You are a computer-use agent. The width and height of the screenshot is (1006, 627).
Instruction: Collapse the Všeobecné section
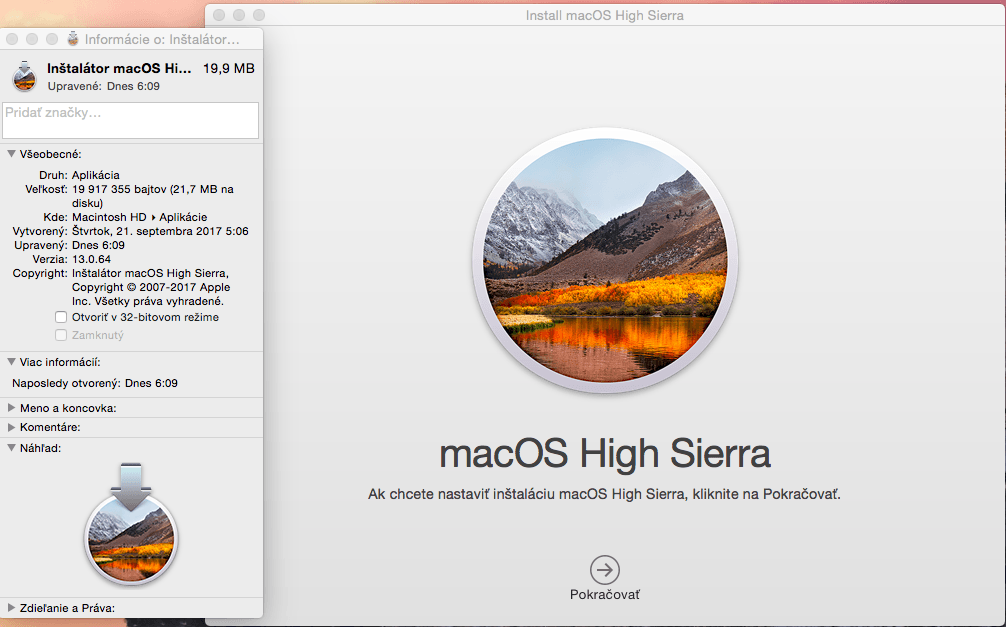[12, 154]
